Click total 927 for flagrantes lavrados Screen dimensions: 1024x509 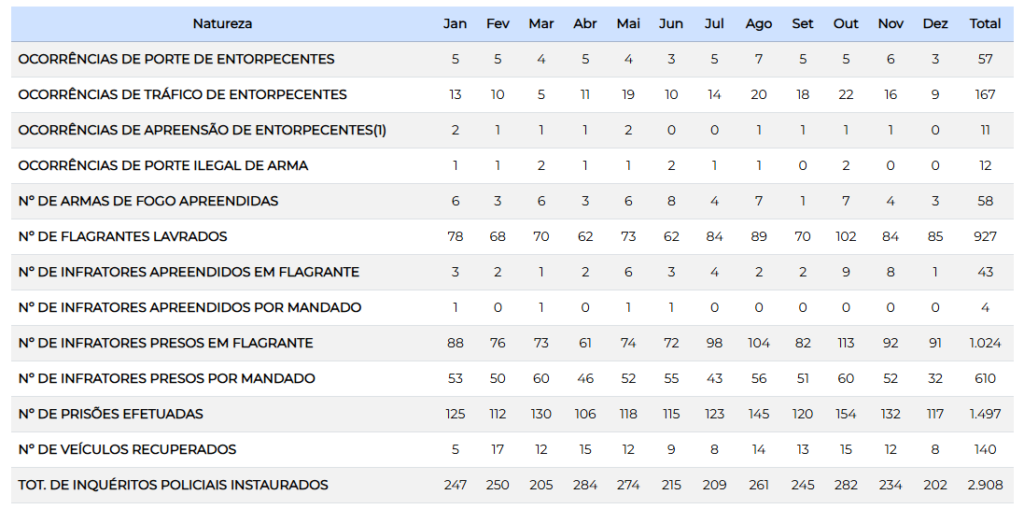985,237
